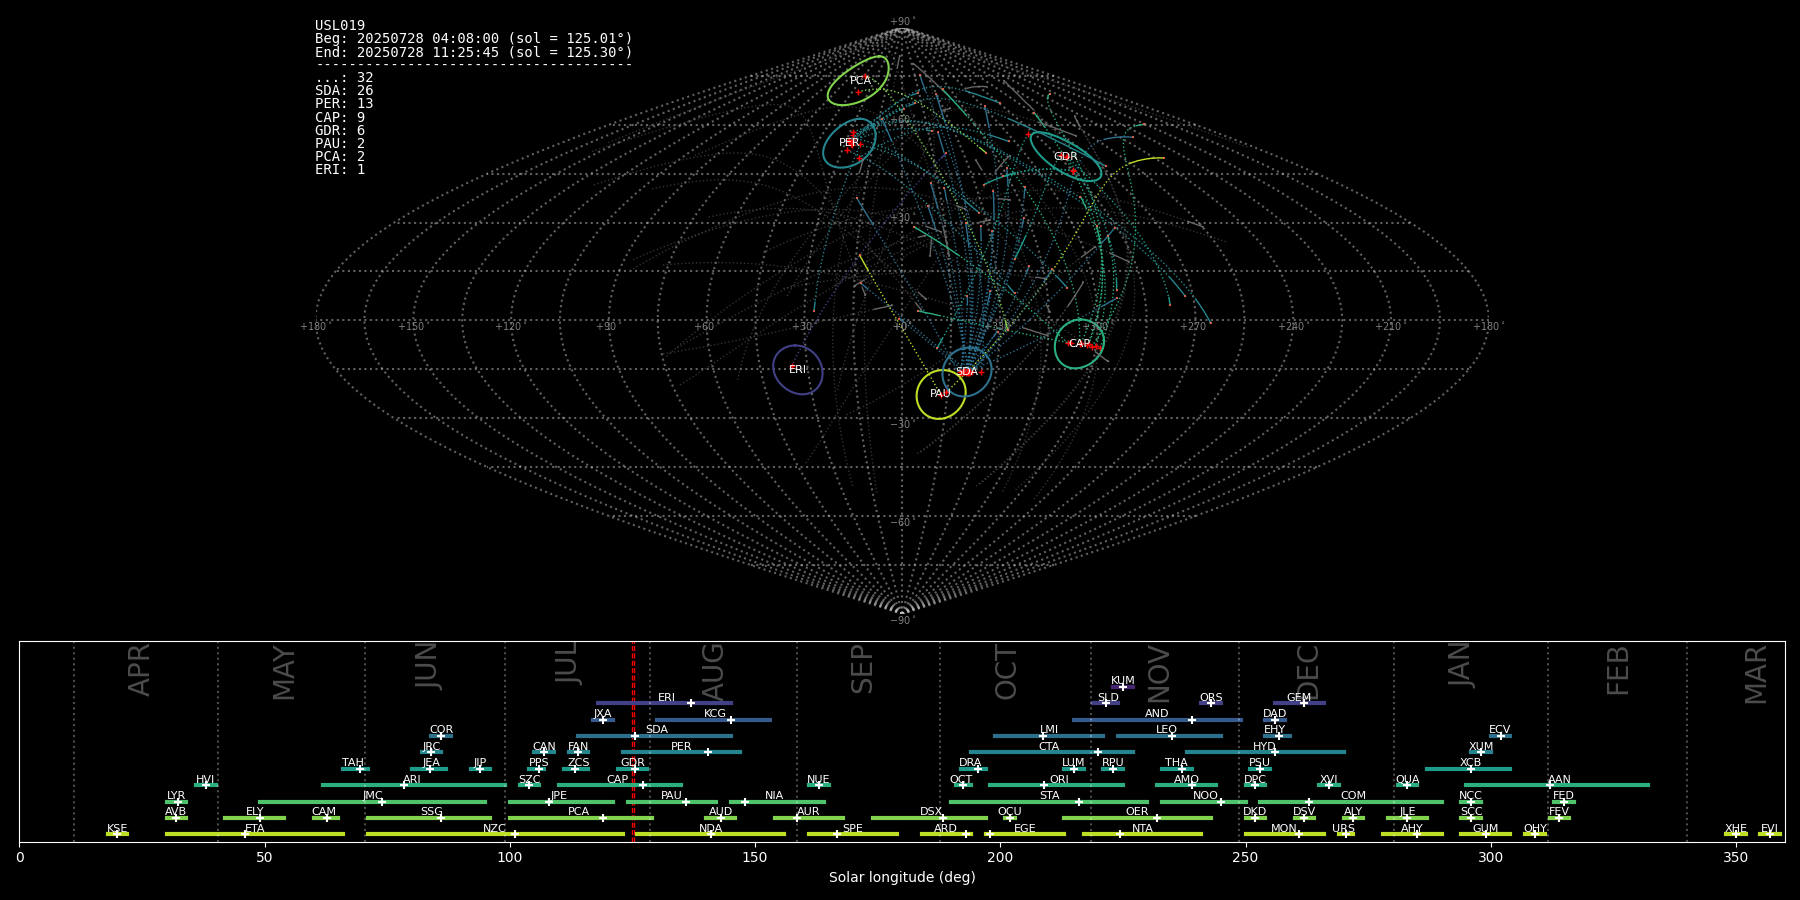
Task: Click the NZC shower label in timeline
Action: 495,829
